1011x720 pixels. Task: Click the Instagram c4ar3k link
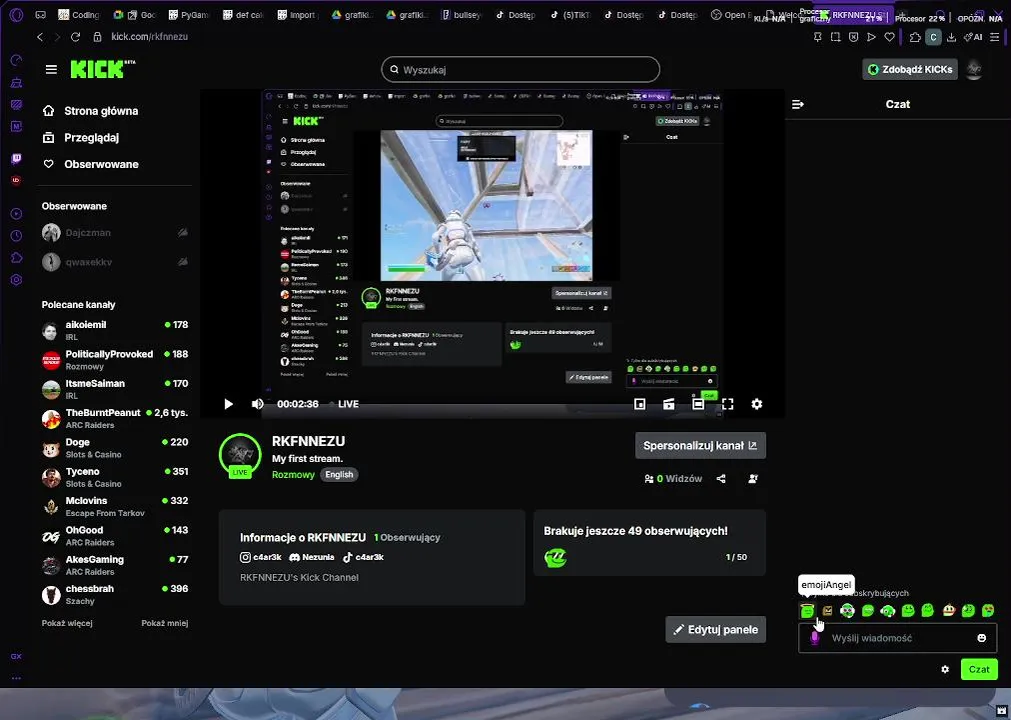point(260,557)
